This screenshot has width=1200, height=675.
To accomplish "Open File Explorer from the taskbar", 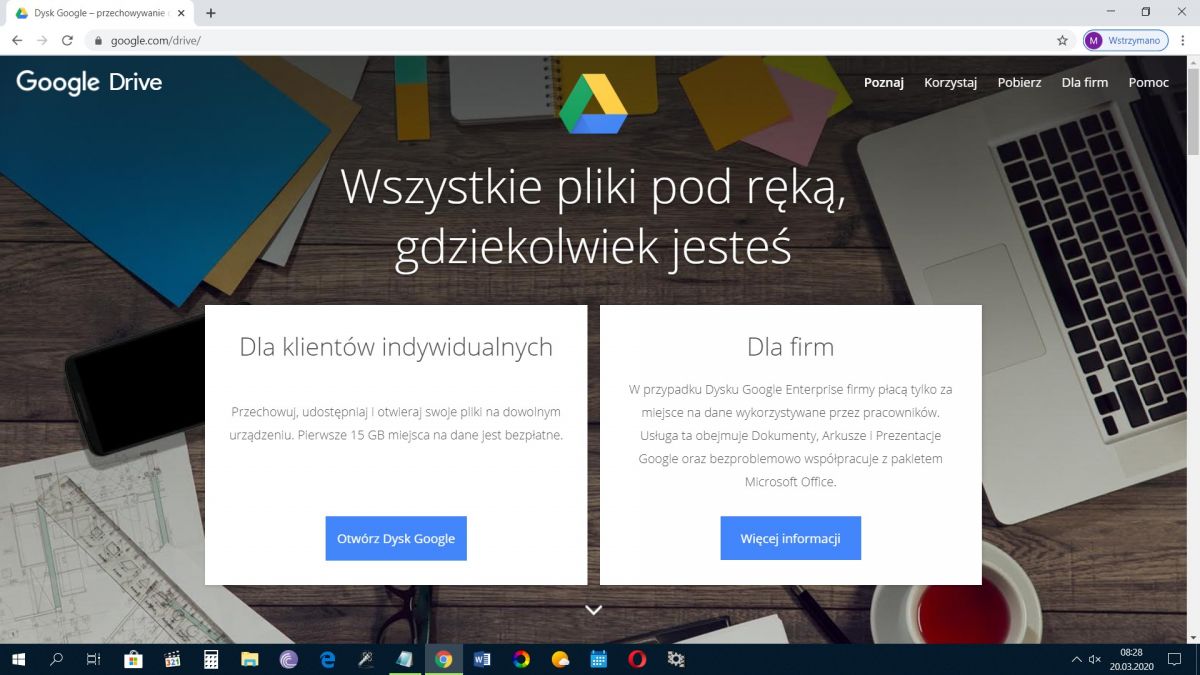I will coord(250,659).
